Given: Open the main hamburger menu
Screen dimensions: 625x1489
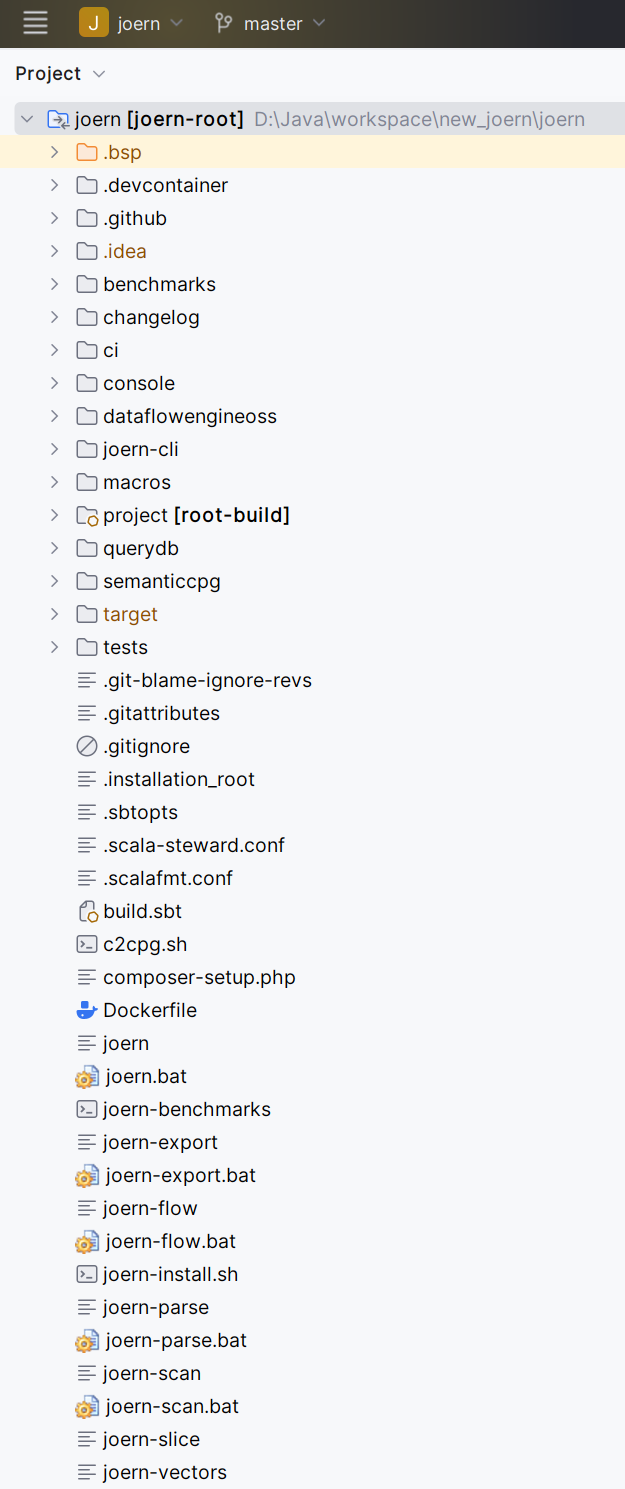Looking at the screenshot, I should [x=35, y=23].
